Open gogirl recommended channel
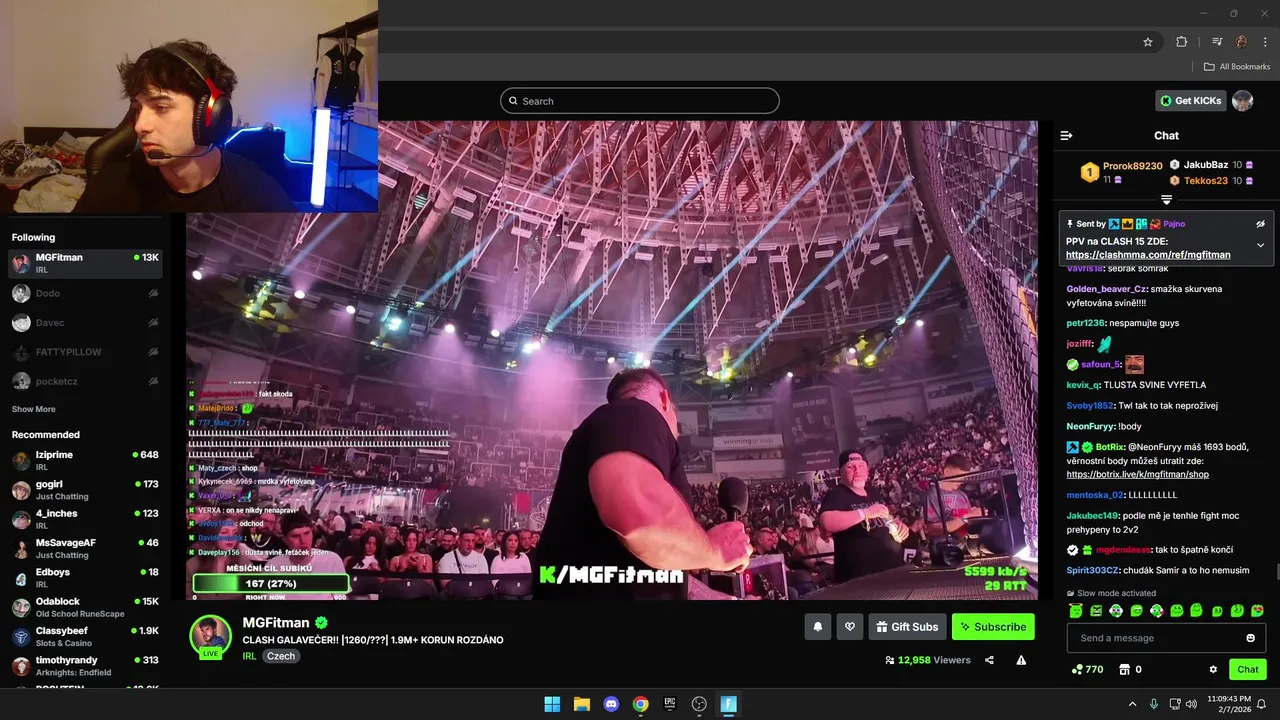Screen dimensions: 1280x720 coord(85,490)
